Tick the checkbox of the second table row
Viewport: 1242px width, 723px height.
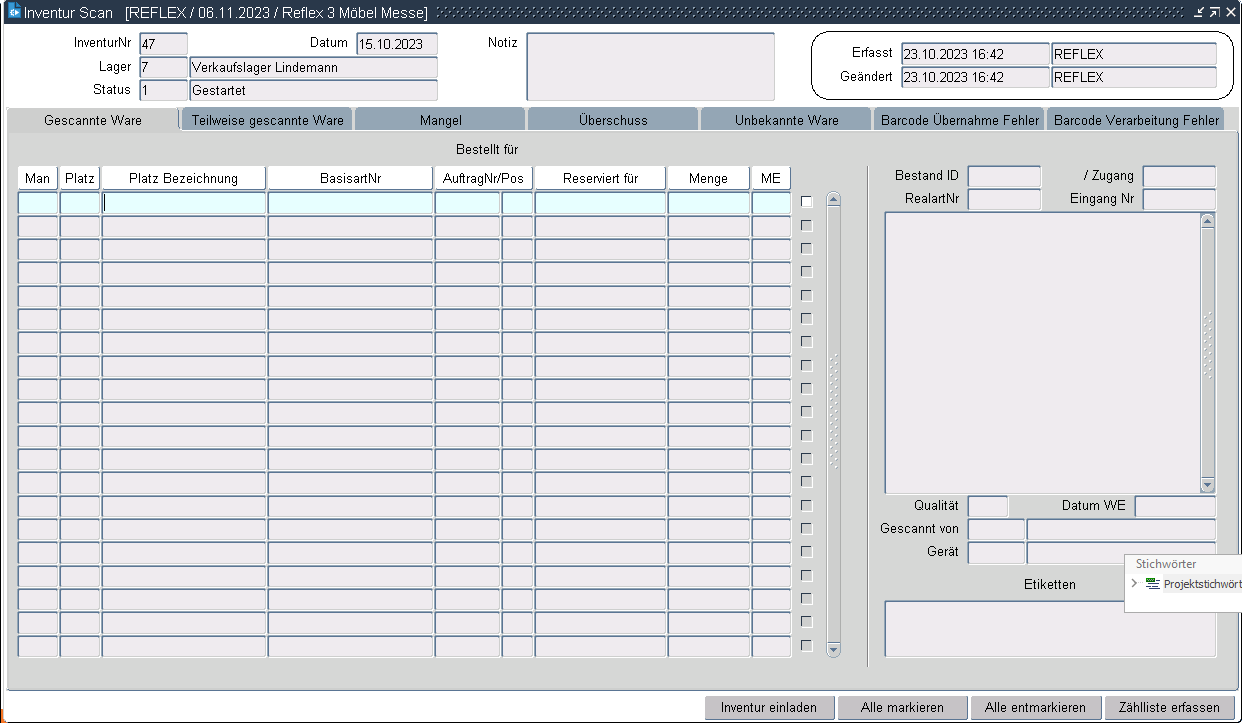coord(807,225)
